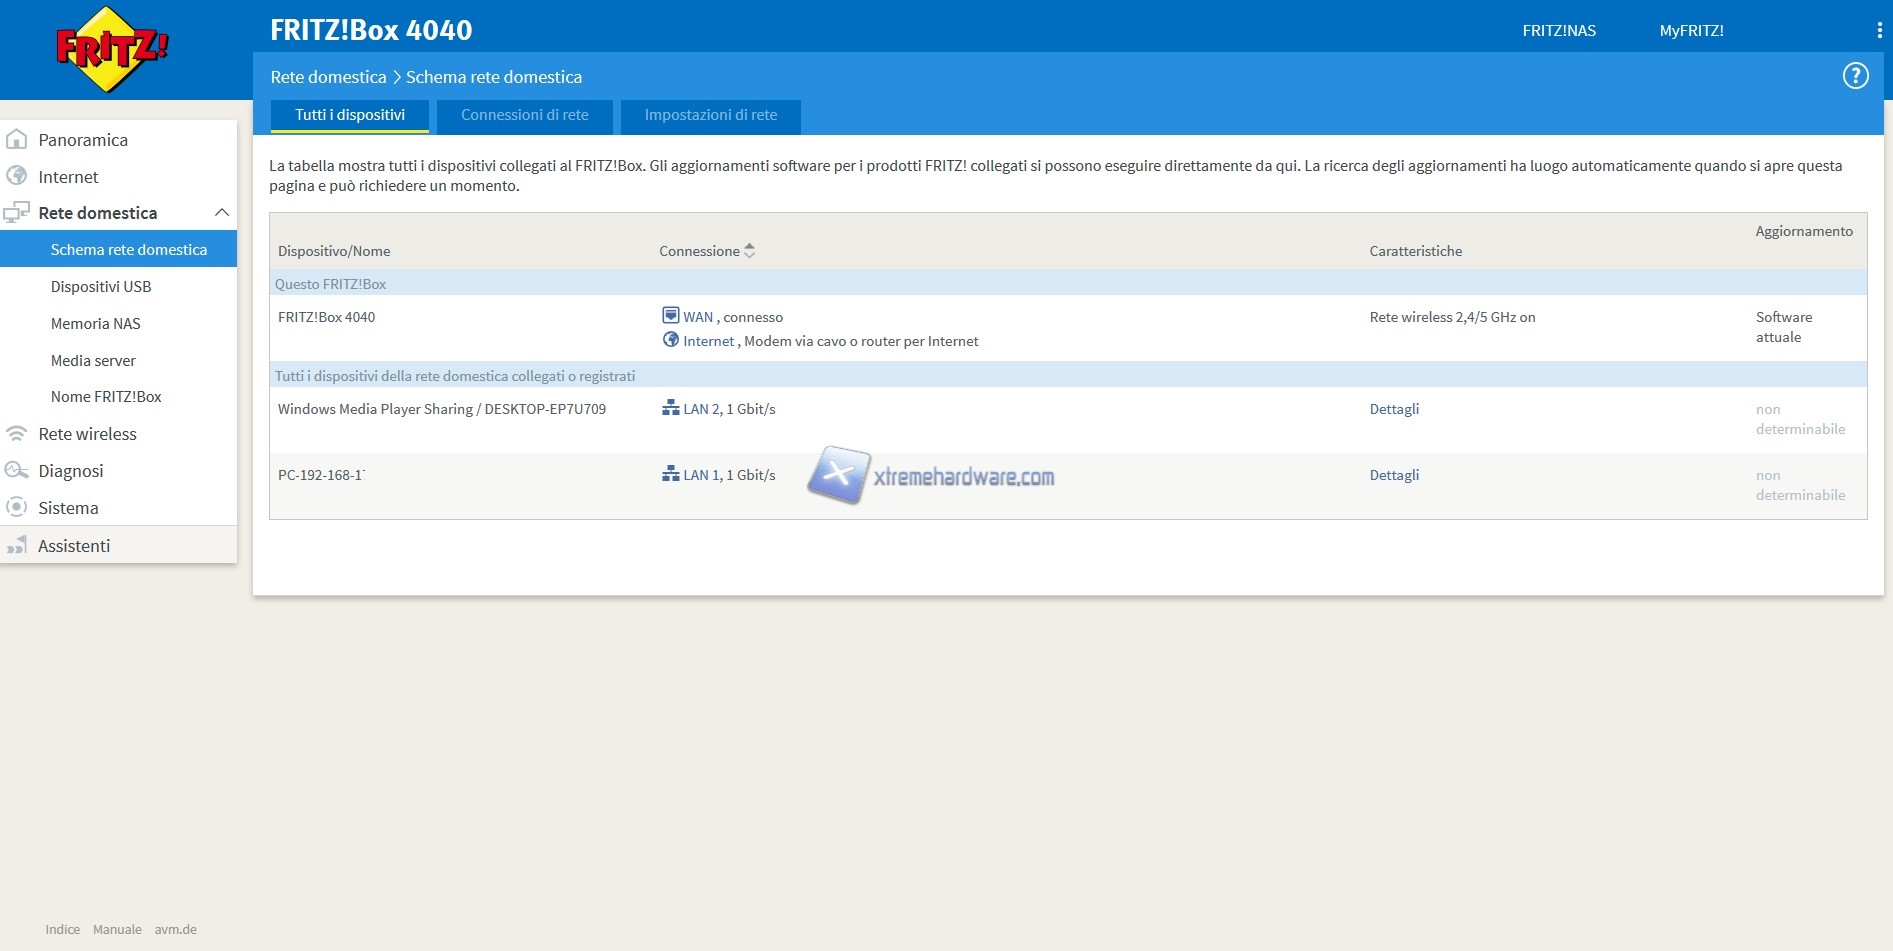Screen dimensions: 1893x951
Task: Open the three-dot options menu
Action: 1879,31
